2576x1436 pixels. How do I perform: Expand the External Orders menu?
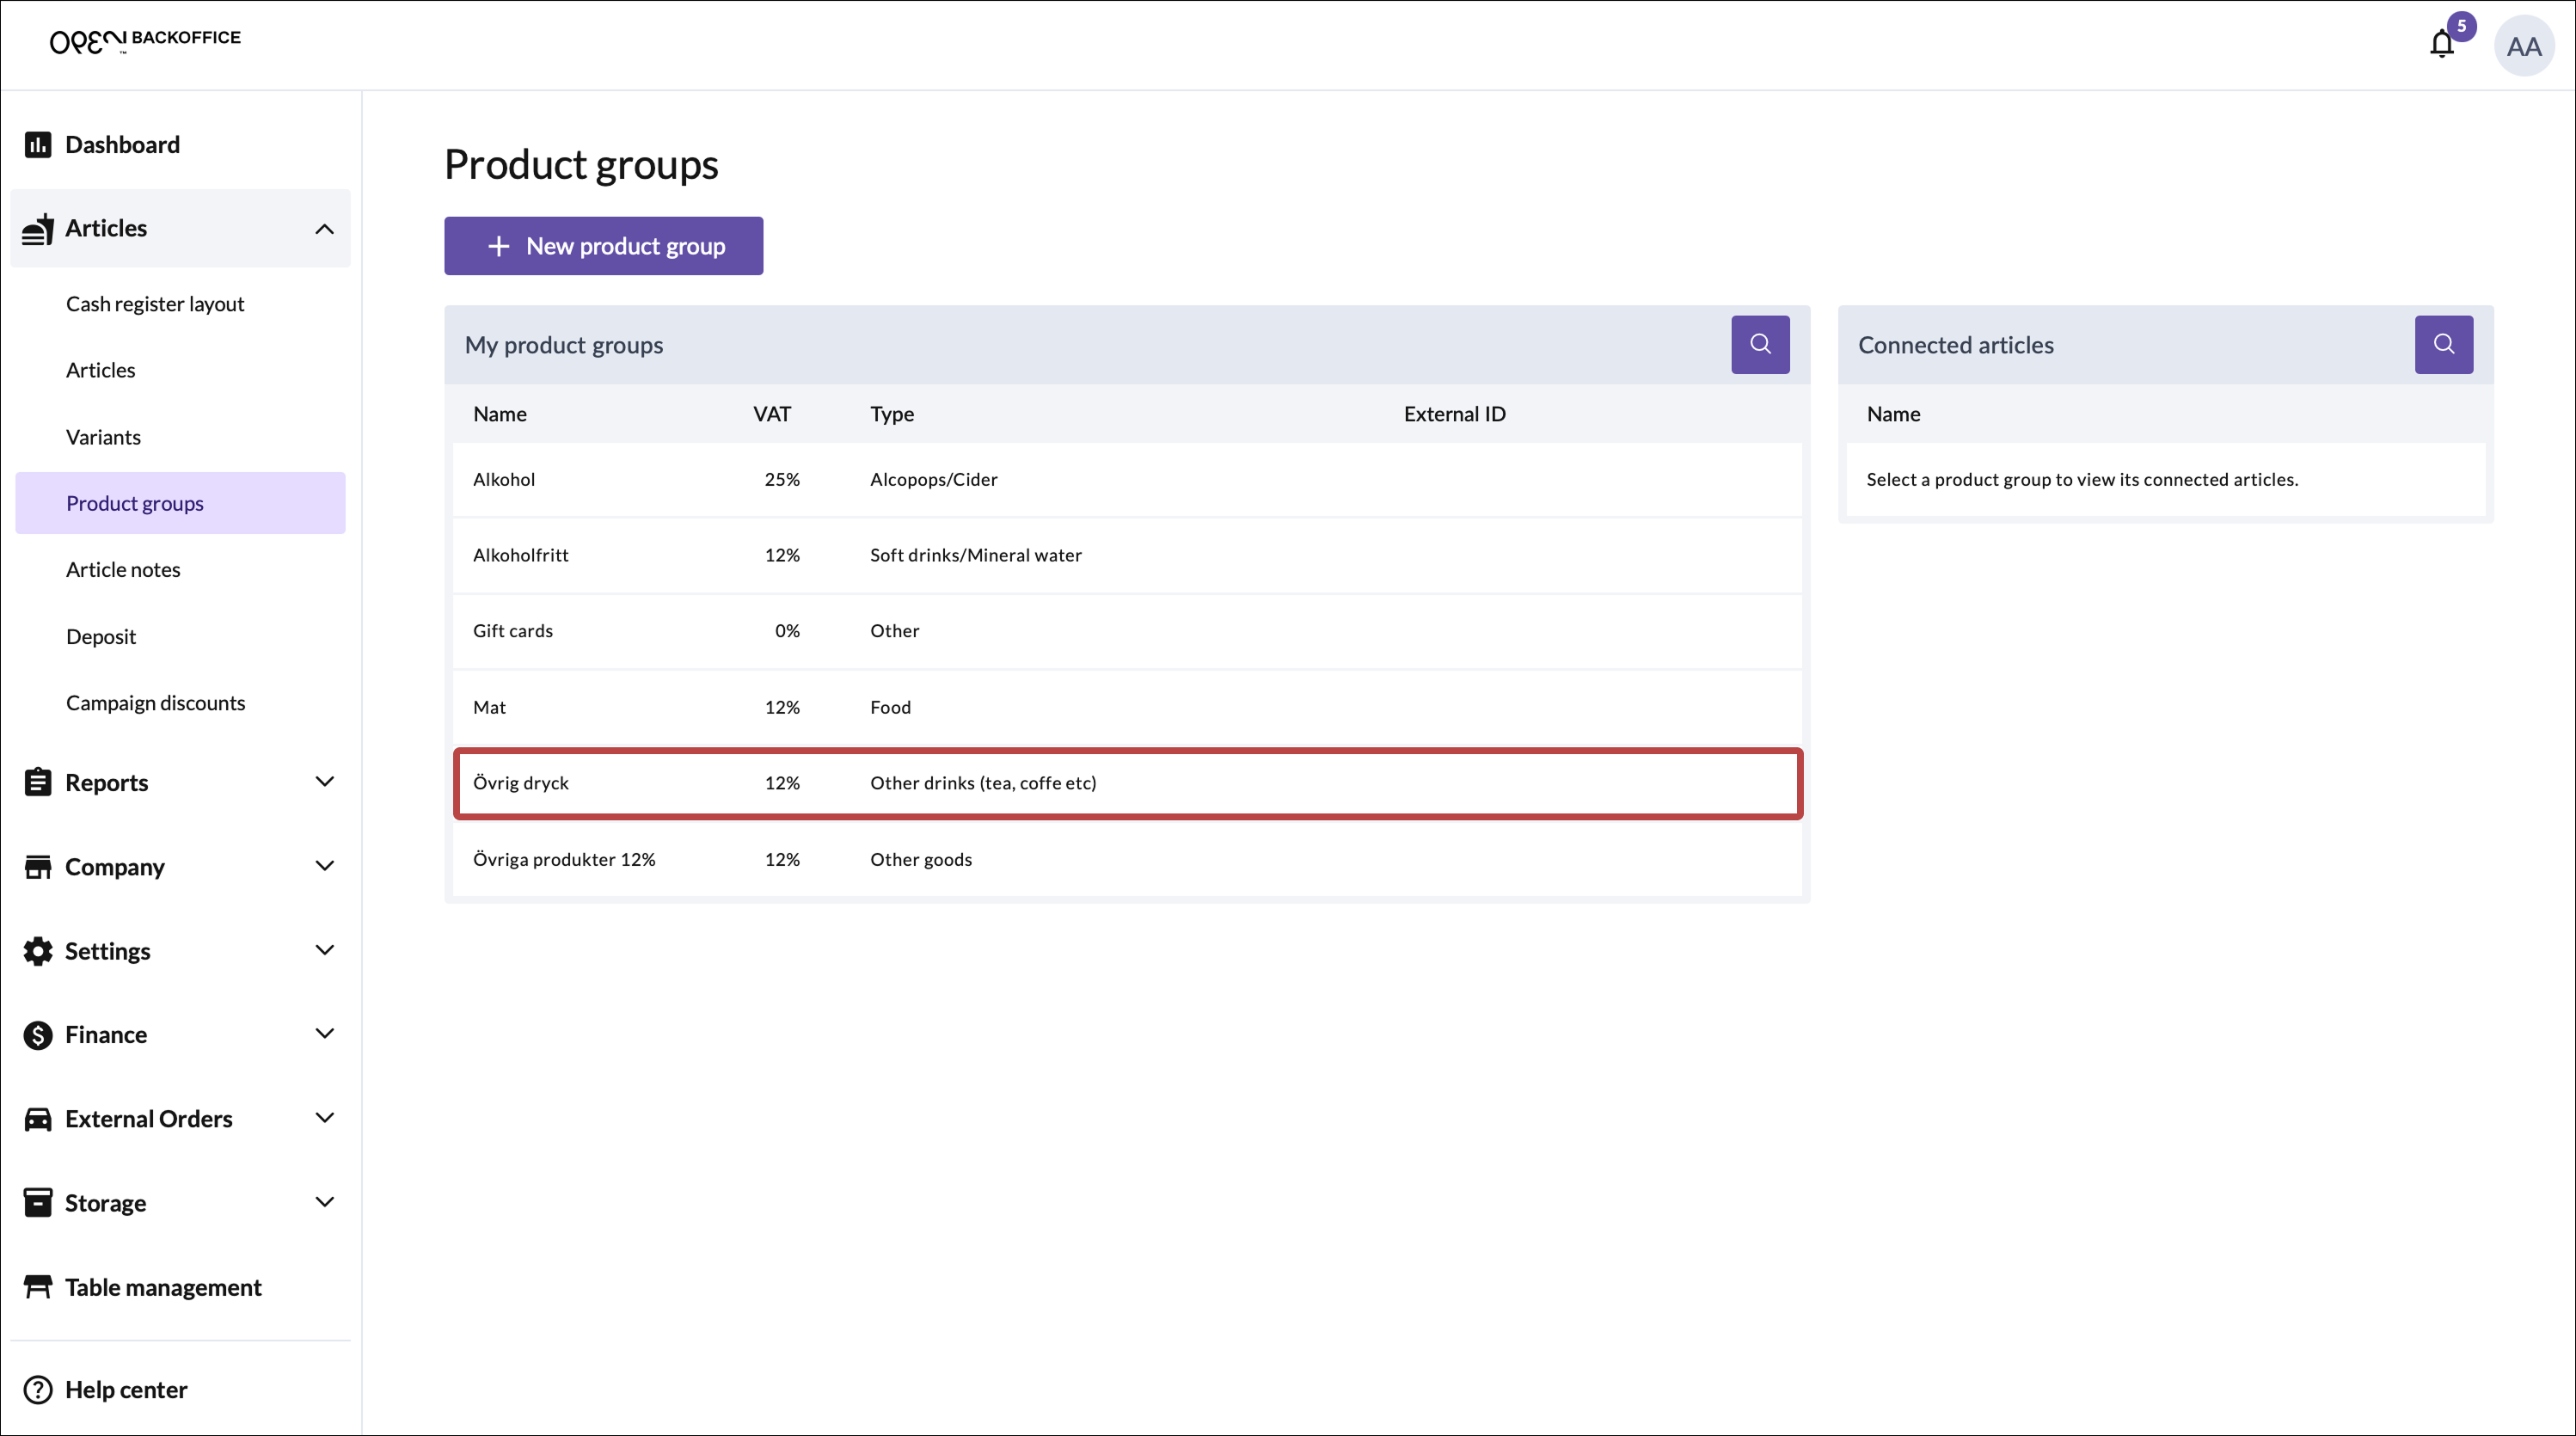pyautogui.click(x=324, y=1118)
